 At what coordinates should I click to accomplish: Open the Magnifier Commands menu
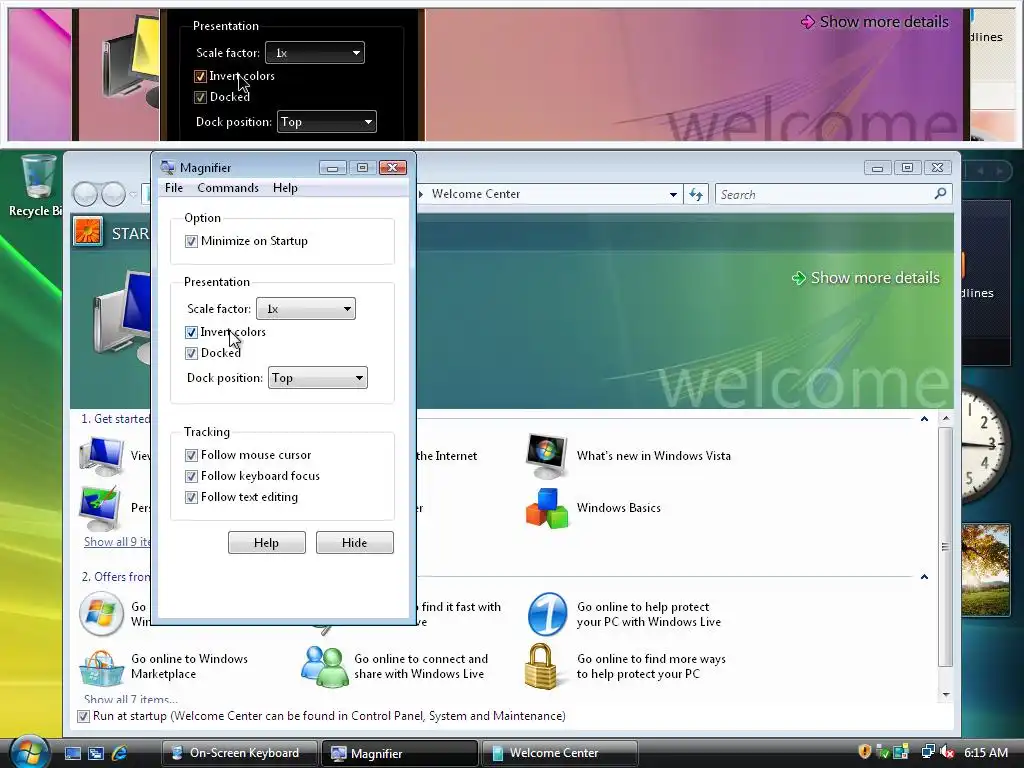pyautogui.click(x=228, y=188)
